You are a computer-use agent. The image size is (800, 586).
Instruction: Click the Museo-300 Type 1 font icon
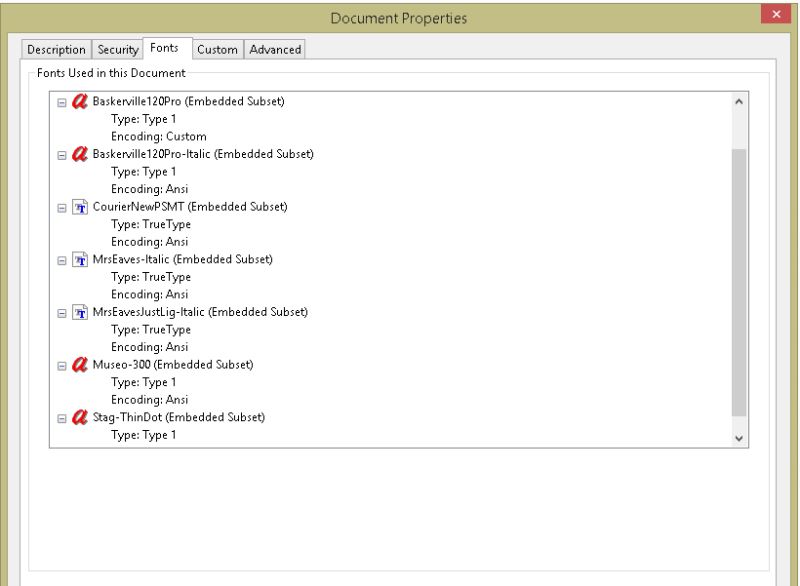(80, 365)
